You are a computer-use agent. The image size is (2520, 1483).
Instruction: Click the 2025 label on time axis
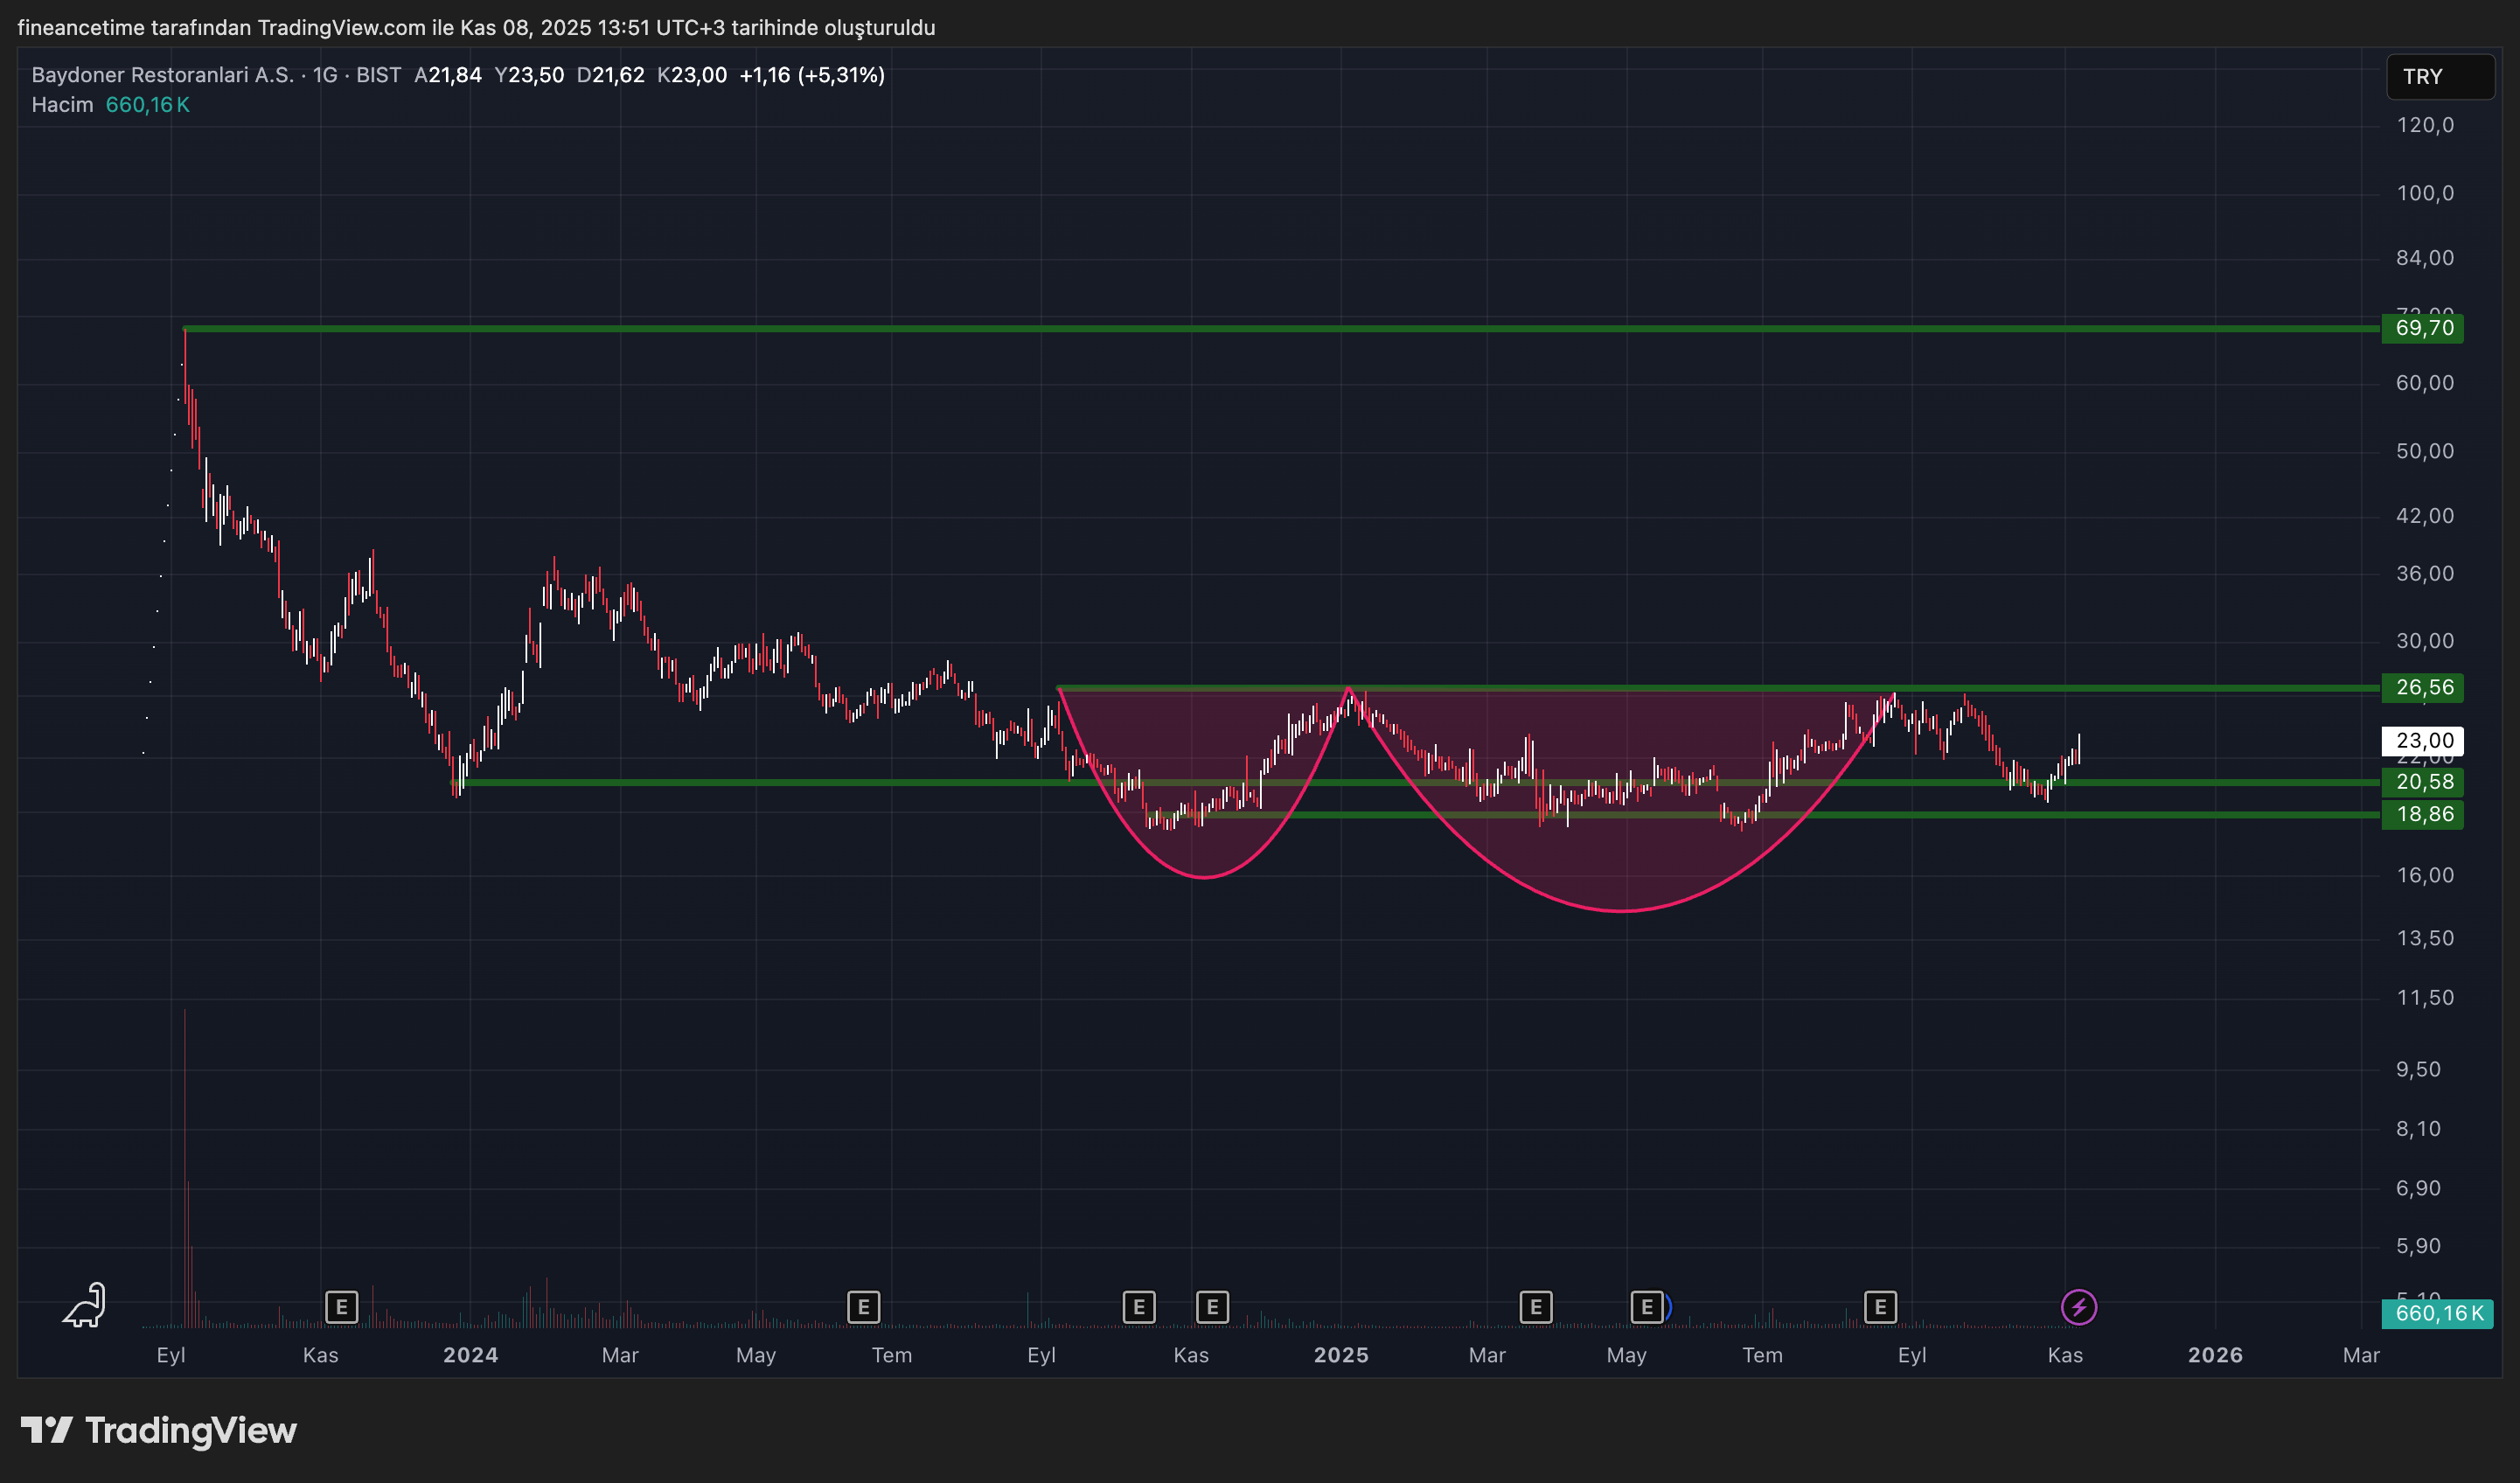pyautogui.click(x=1340, y=1355)
